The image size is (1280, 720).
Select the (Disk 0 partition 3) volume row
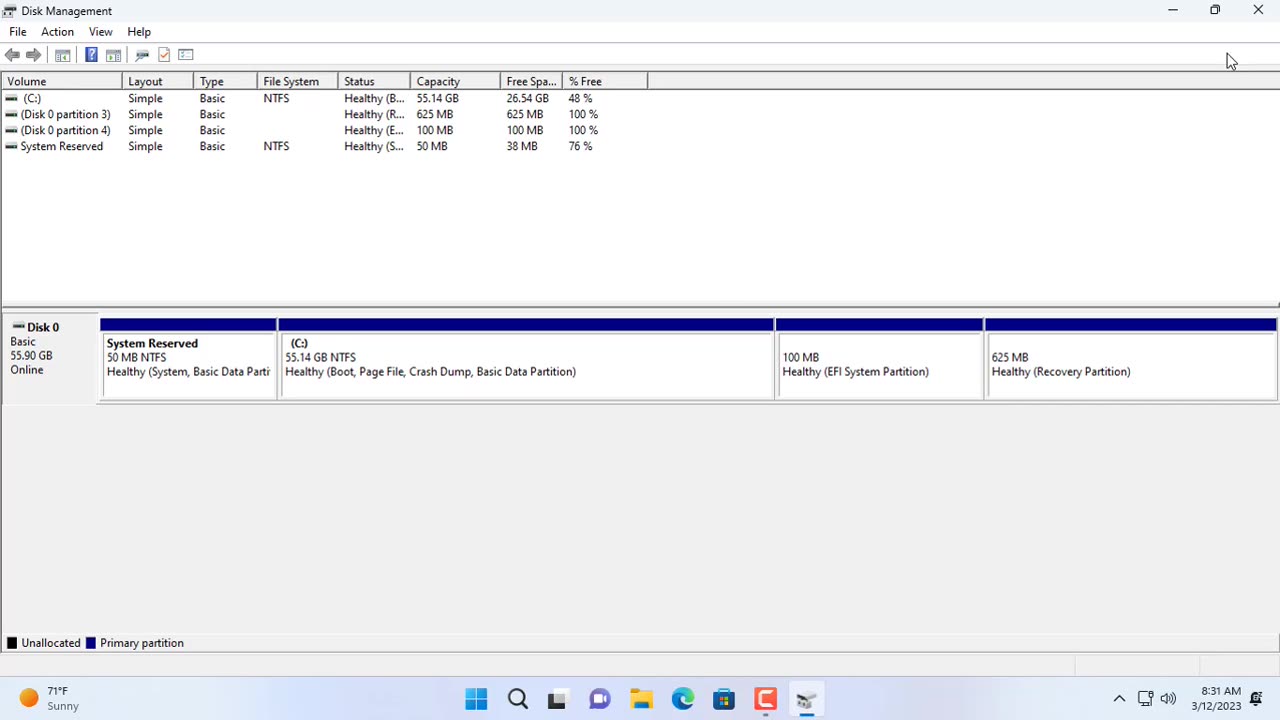[x=325, y=114]
